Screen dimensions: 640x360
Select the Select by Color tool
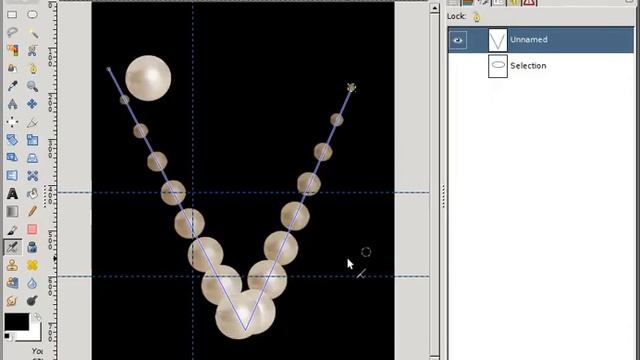point(12,51)
